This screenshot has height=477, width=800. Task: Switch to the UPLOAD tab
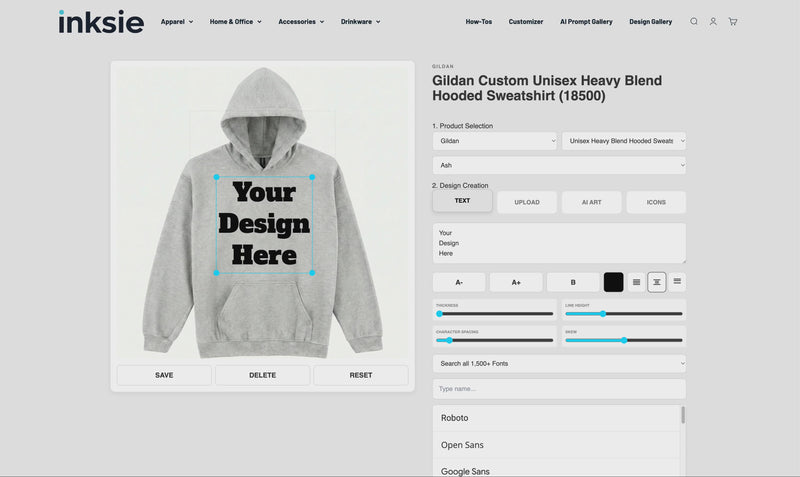coord(527,202)
